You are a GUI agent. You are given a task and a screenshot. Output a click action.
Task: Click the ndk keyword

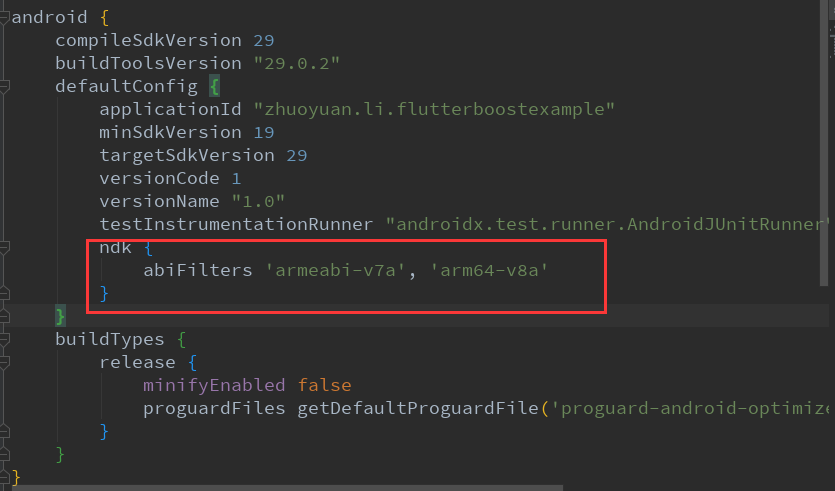point(116,248)
